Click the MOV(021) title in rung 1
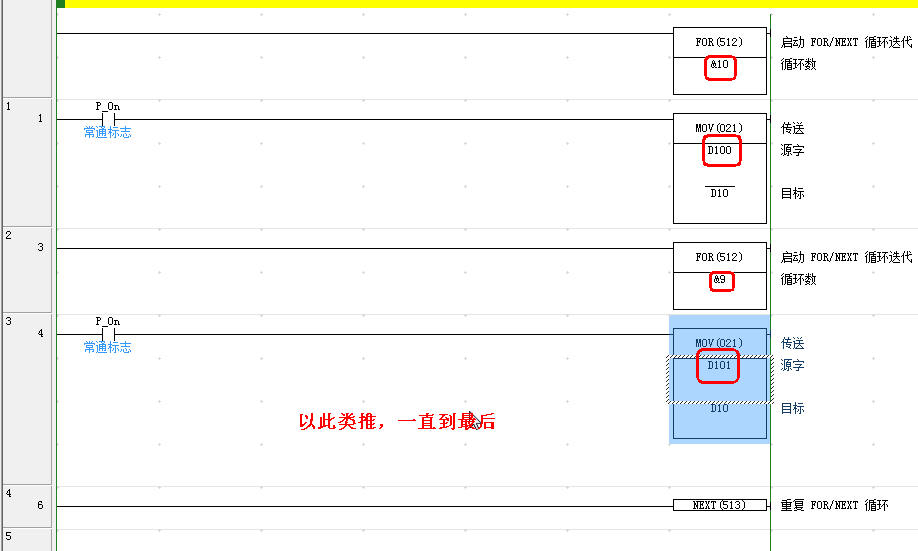Viewport: 918px width, 551px height. (719, 128)
